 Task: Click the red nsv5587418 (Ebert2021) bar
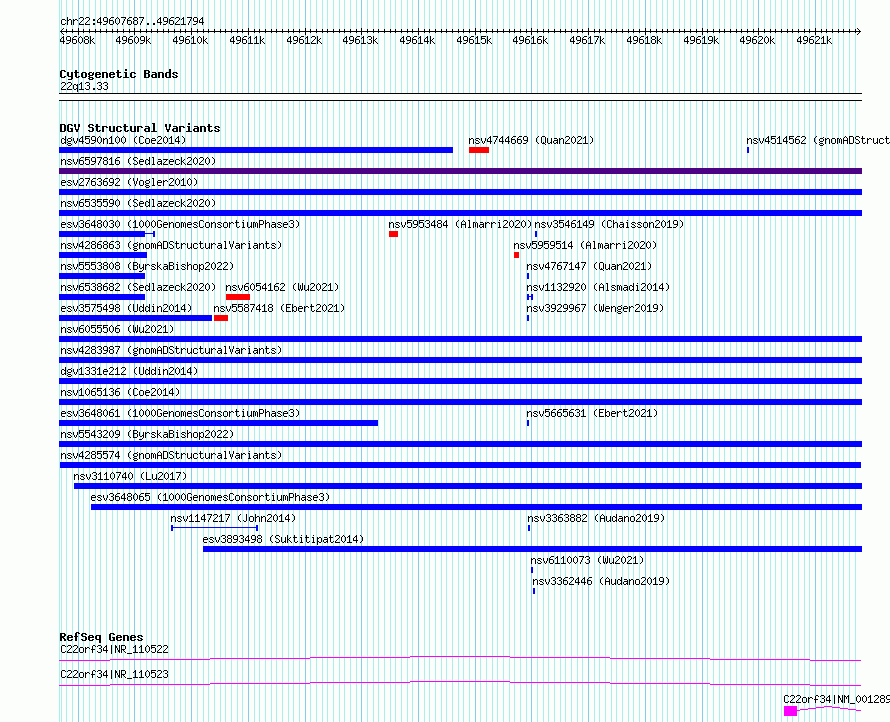[221, 318]
